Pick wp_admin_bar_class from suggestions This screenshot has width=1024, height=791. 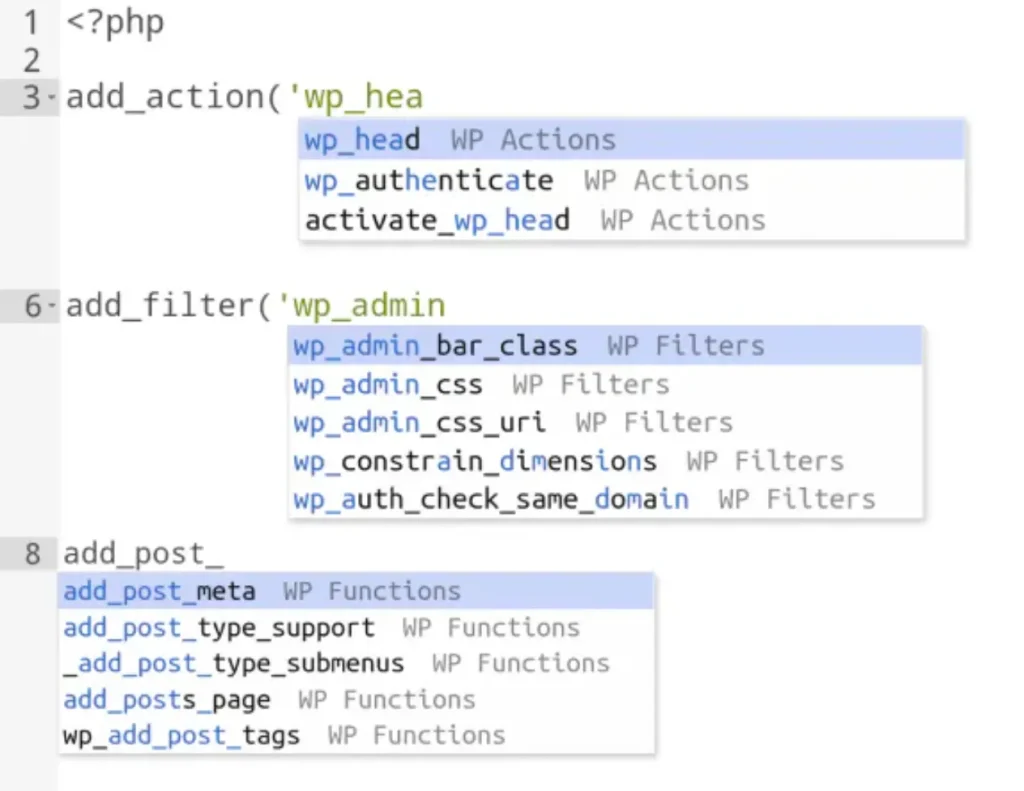click(x=434, y=345)
